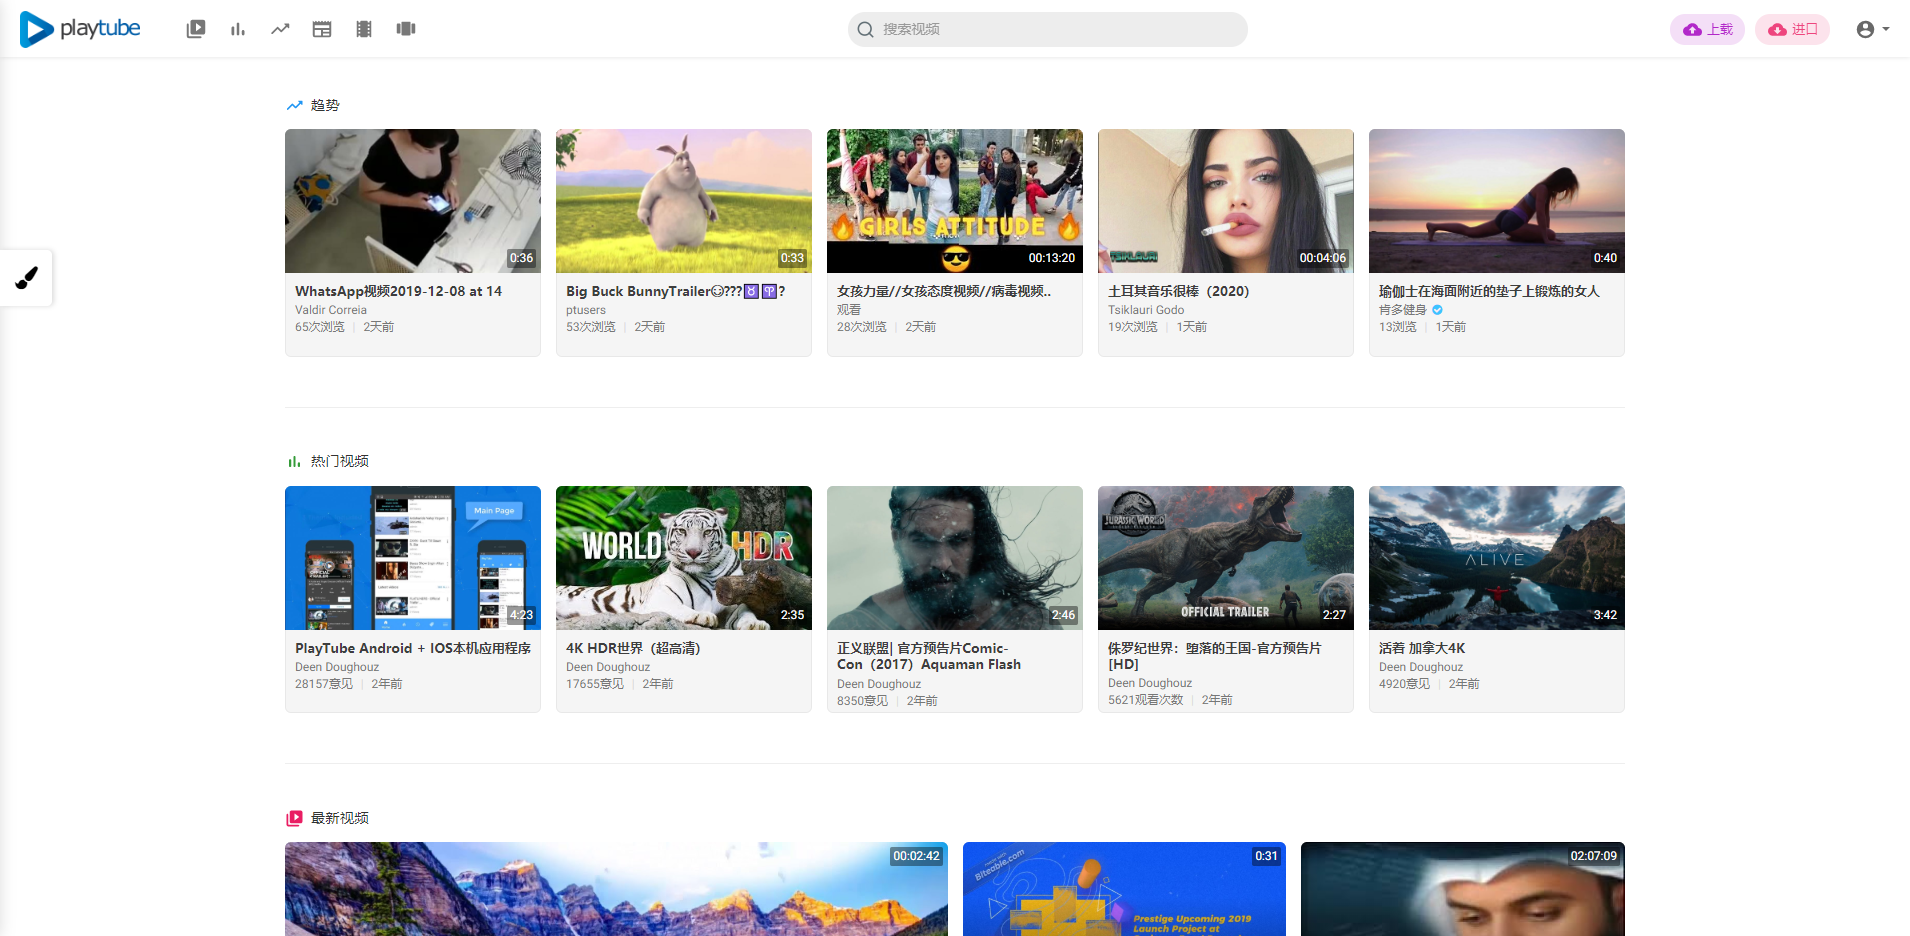The height and width of the screenshot is (936, 1910).
Task: Select the popular videos bar-chart icon
Action: coord(237,29)
